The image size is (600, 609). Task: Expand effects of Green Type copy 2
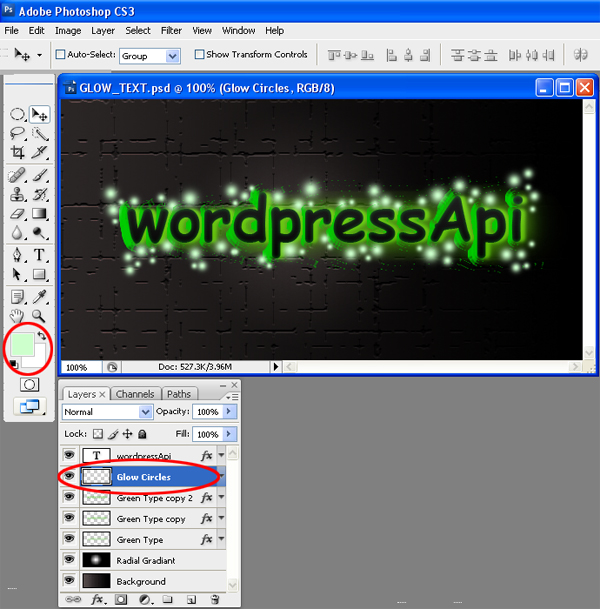coord(221,497)
